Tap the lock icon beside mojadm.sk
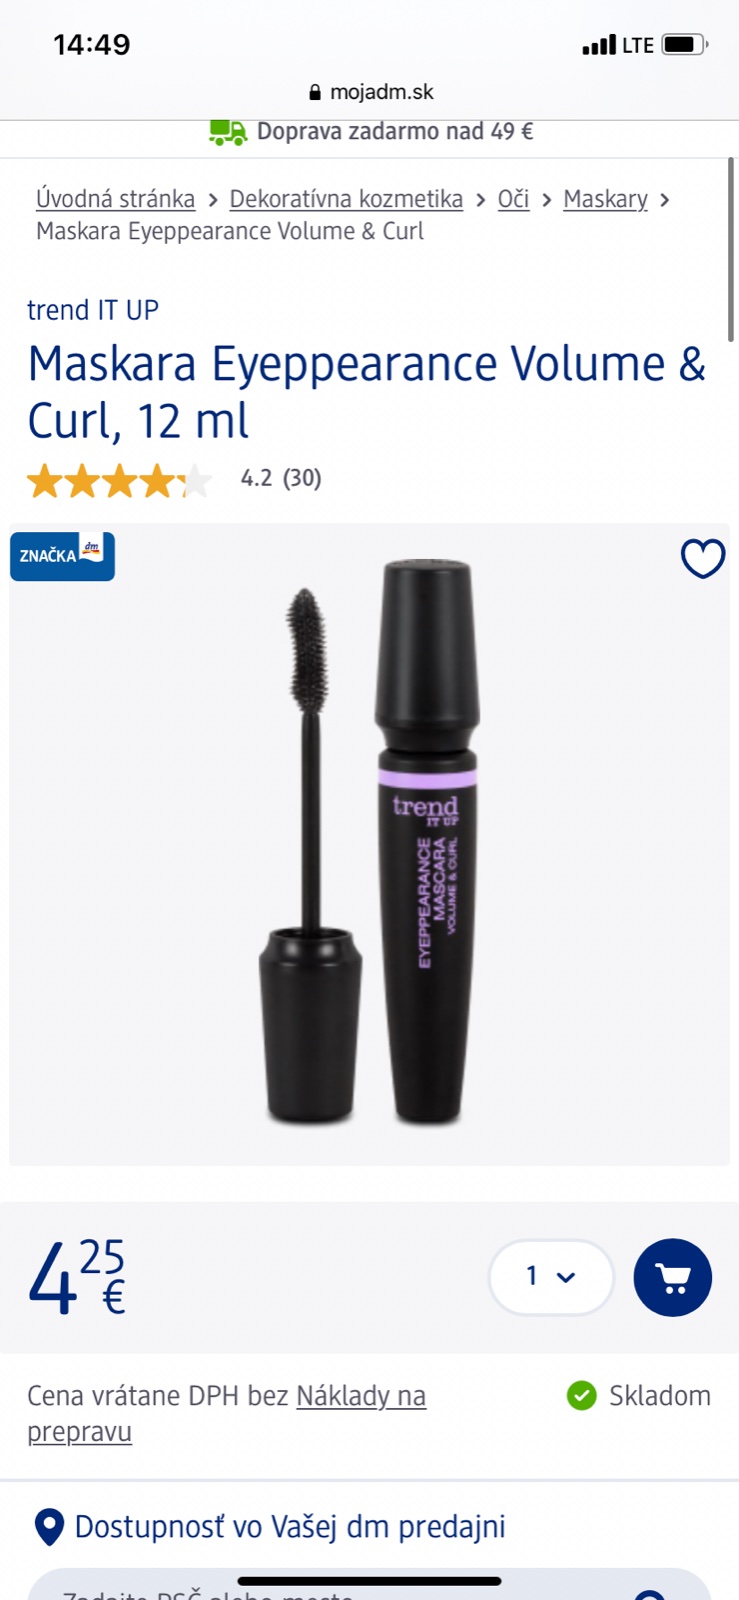Image resolution: width=739 pixels, height=1600 pixels. point(315,92)
